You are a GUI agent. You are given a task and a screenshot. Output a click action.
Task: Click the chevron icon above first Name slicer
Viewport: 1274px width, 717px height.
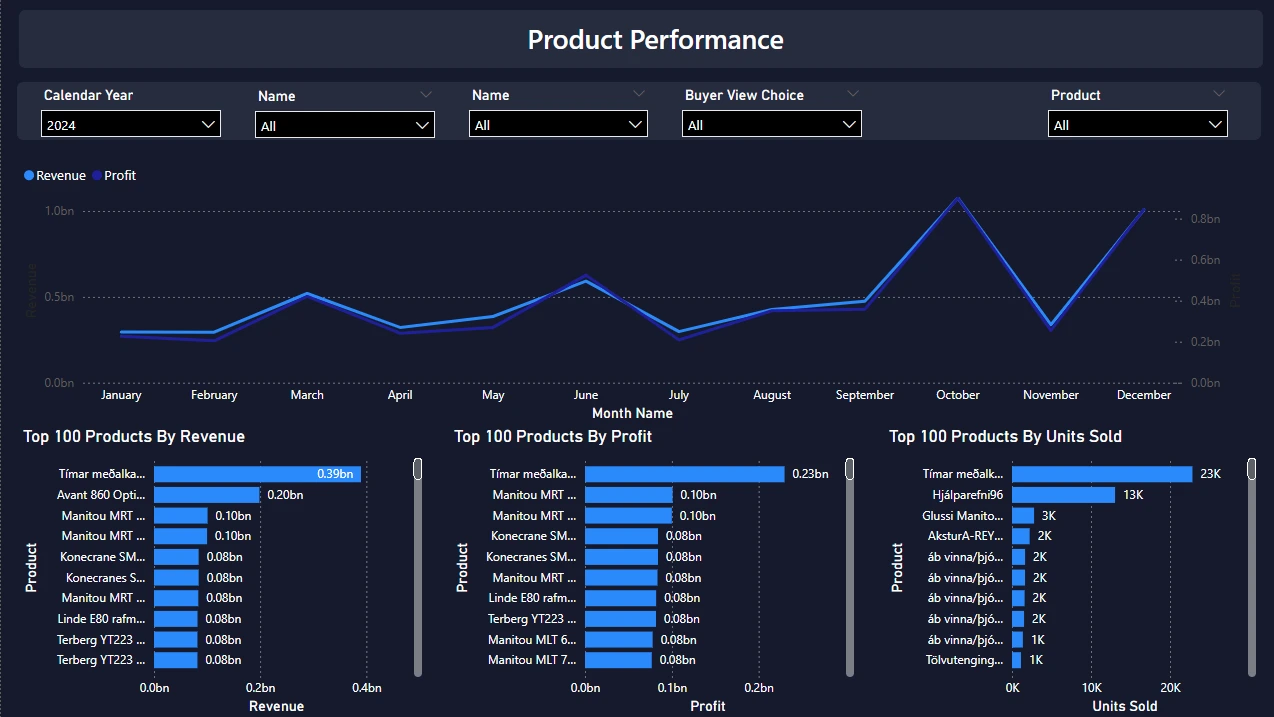click(x=426, y=94)
